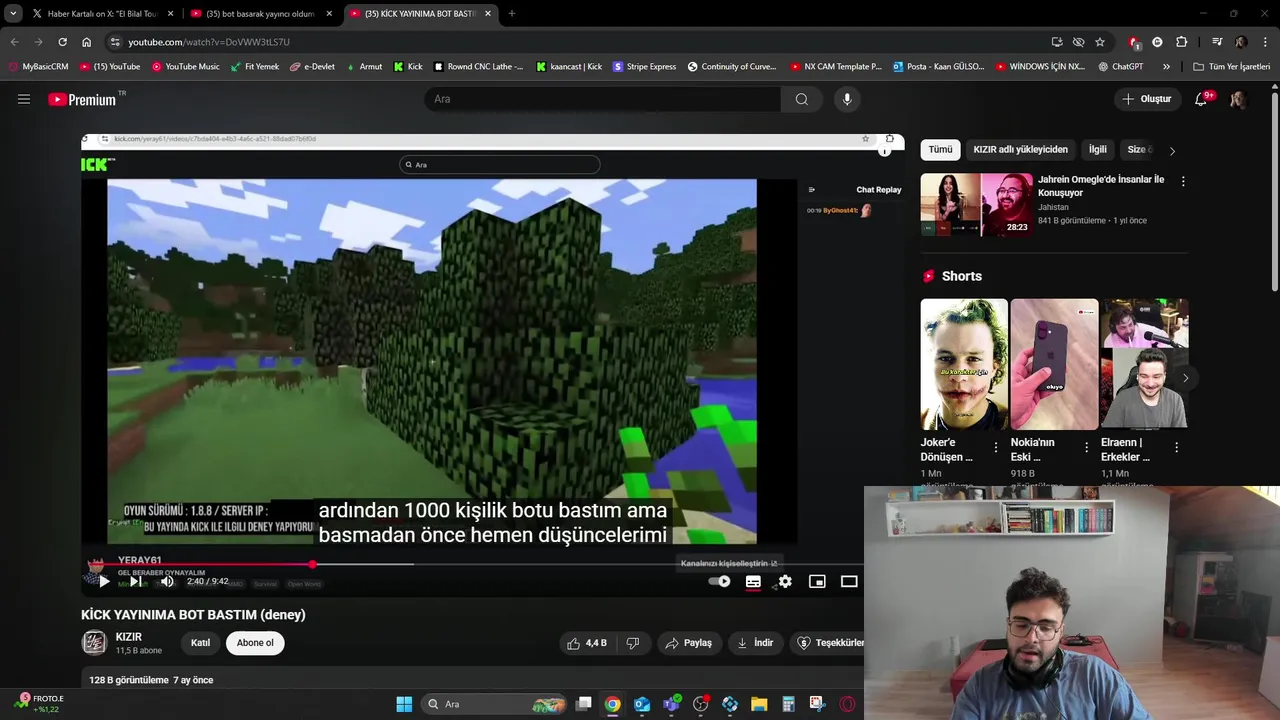
Task: Open options for Jahrein Omegle video
Action: [x=1183, y=181]
